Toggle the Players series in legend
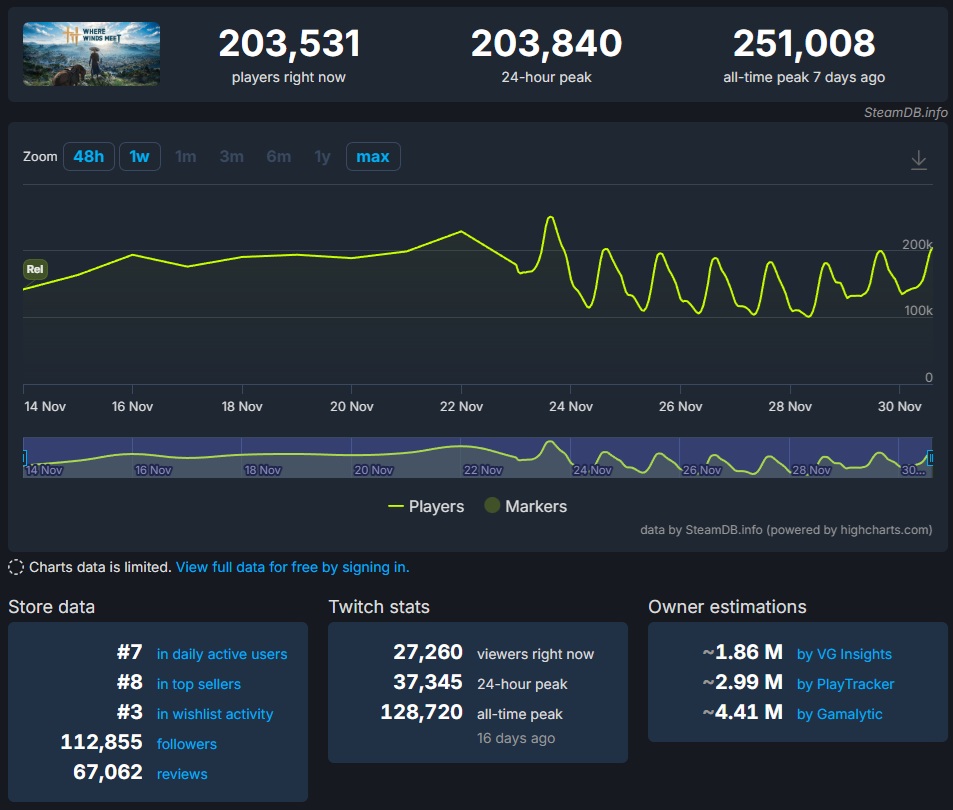Screen dimensions: 953x810 pos(426,507)
